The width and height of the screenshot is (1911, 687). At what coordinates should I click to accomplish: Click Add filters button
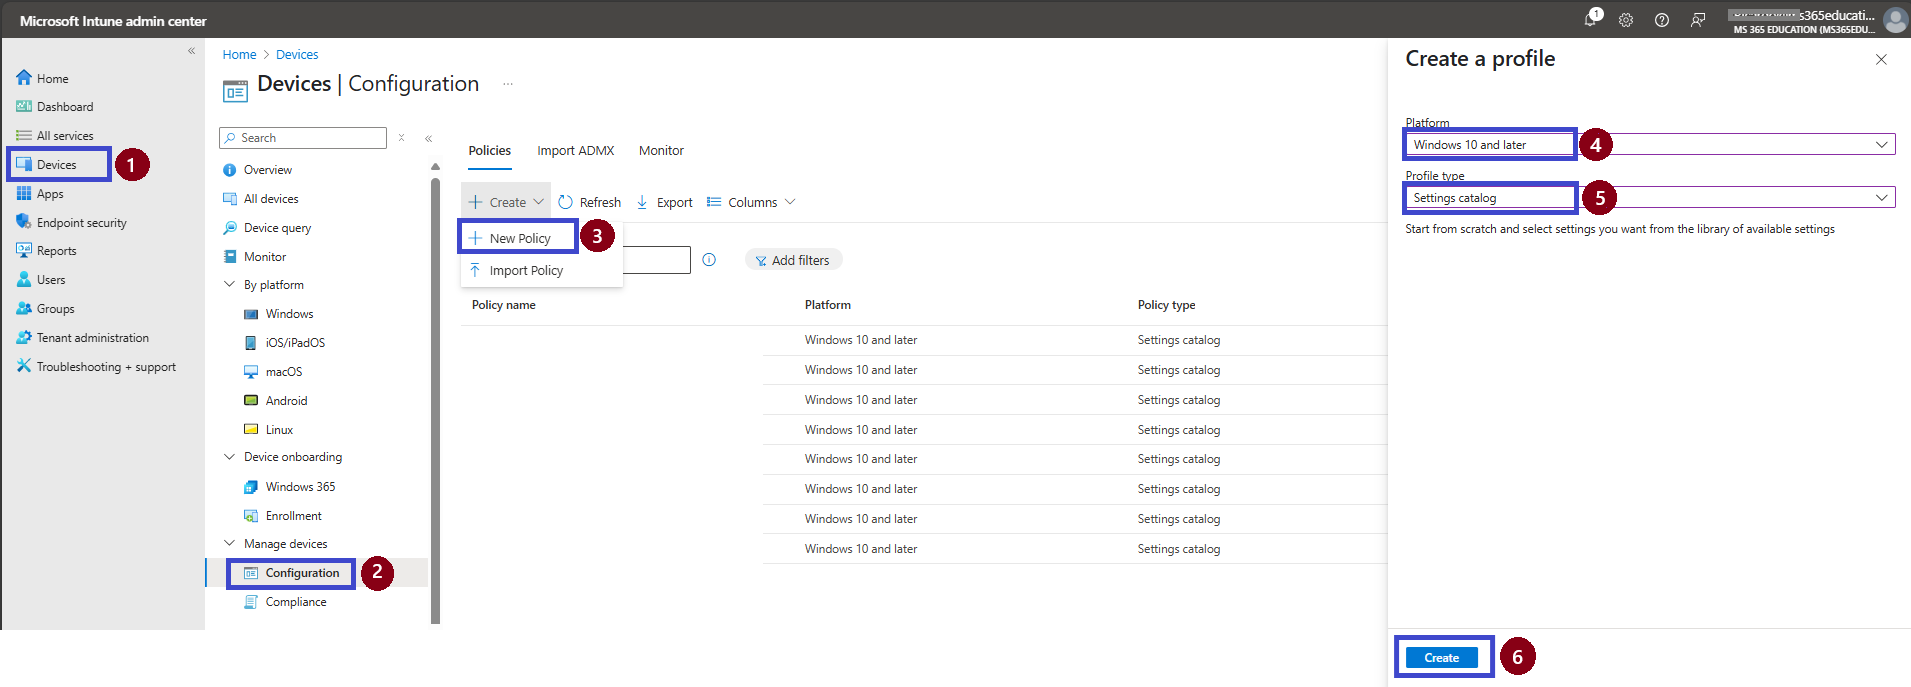click(x=793, y=260)
